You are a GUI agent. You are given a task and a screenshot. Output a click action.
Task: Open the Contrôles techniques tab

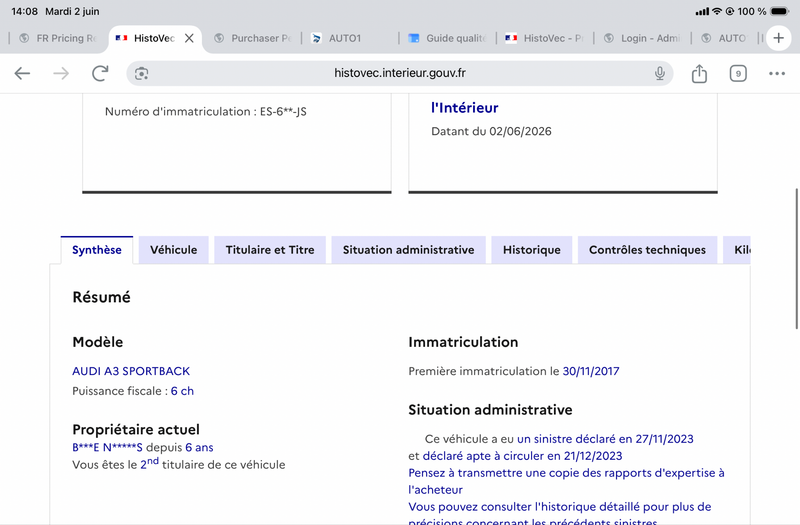pyautogui.click(x=647, y=250)
